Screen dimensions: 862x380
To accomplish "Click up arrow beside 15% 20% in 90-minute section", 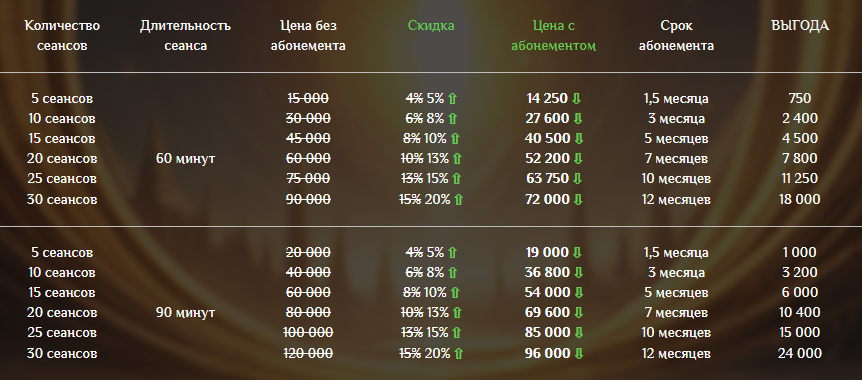I will pyautogui.click(x=458, y=353).
